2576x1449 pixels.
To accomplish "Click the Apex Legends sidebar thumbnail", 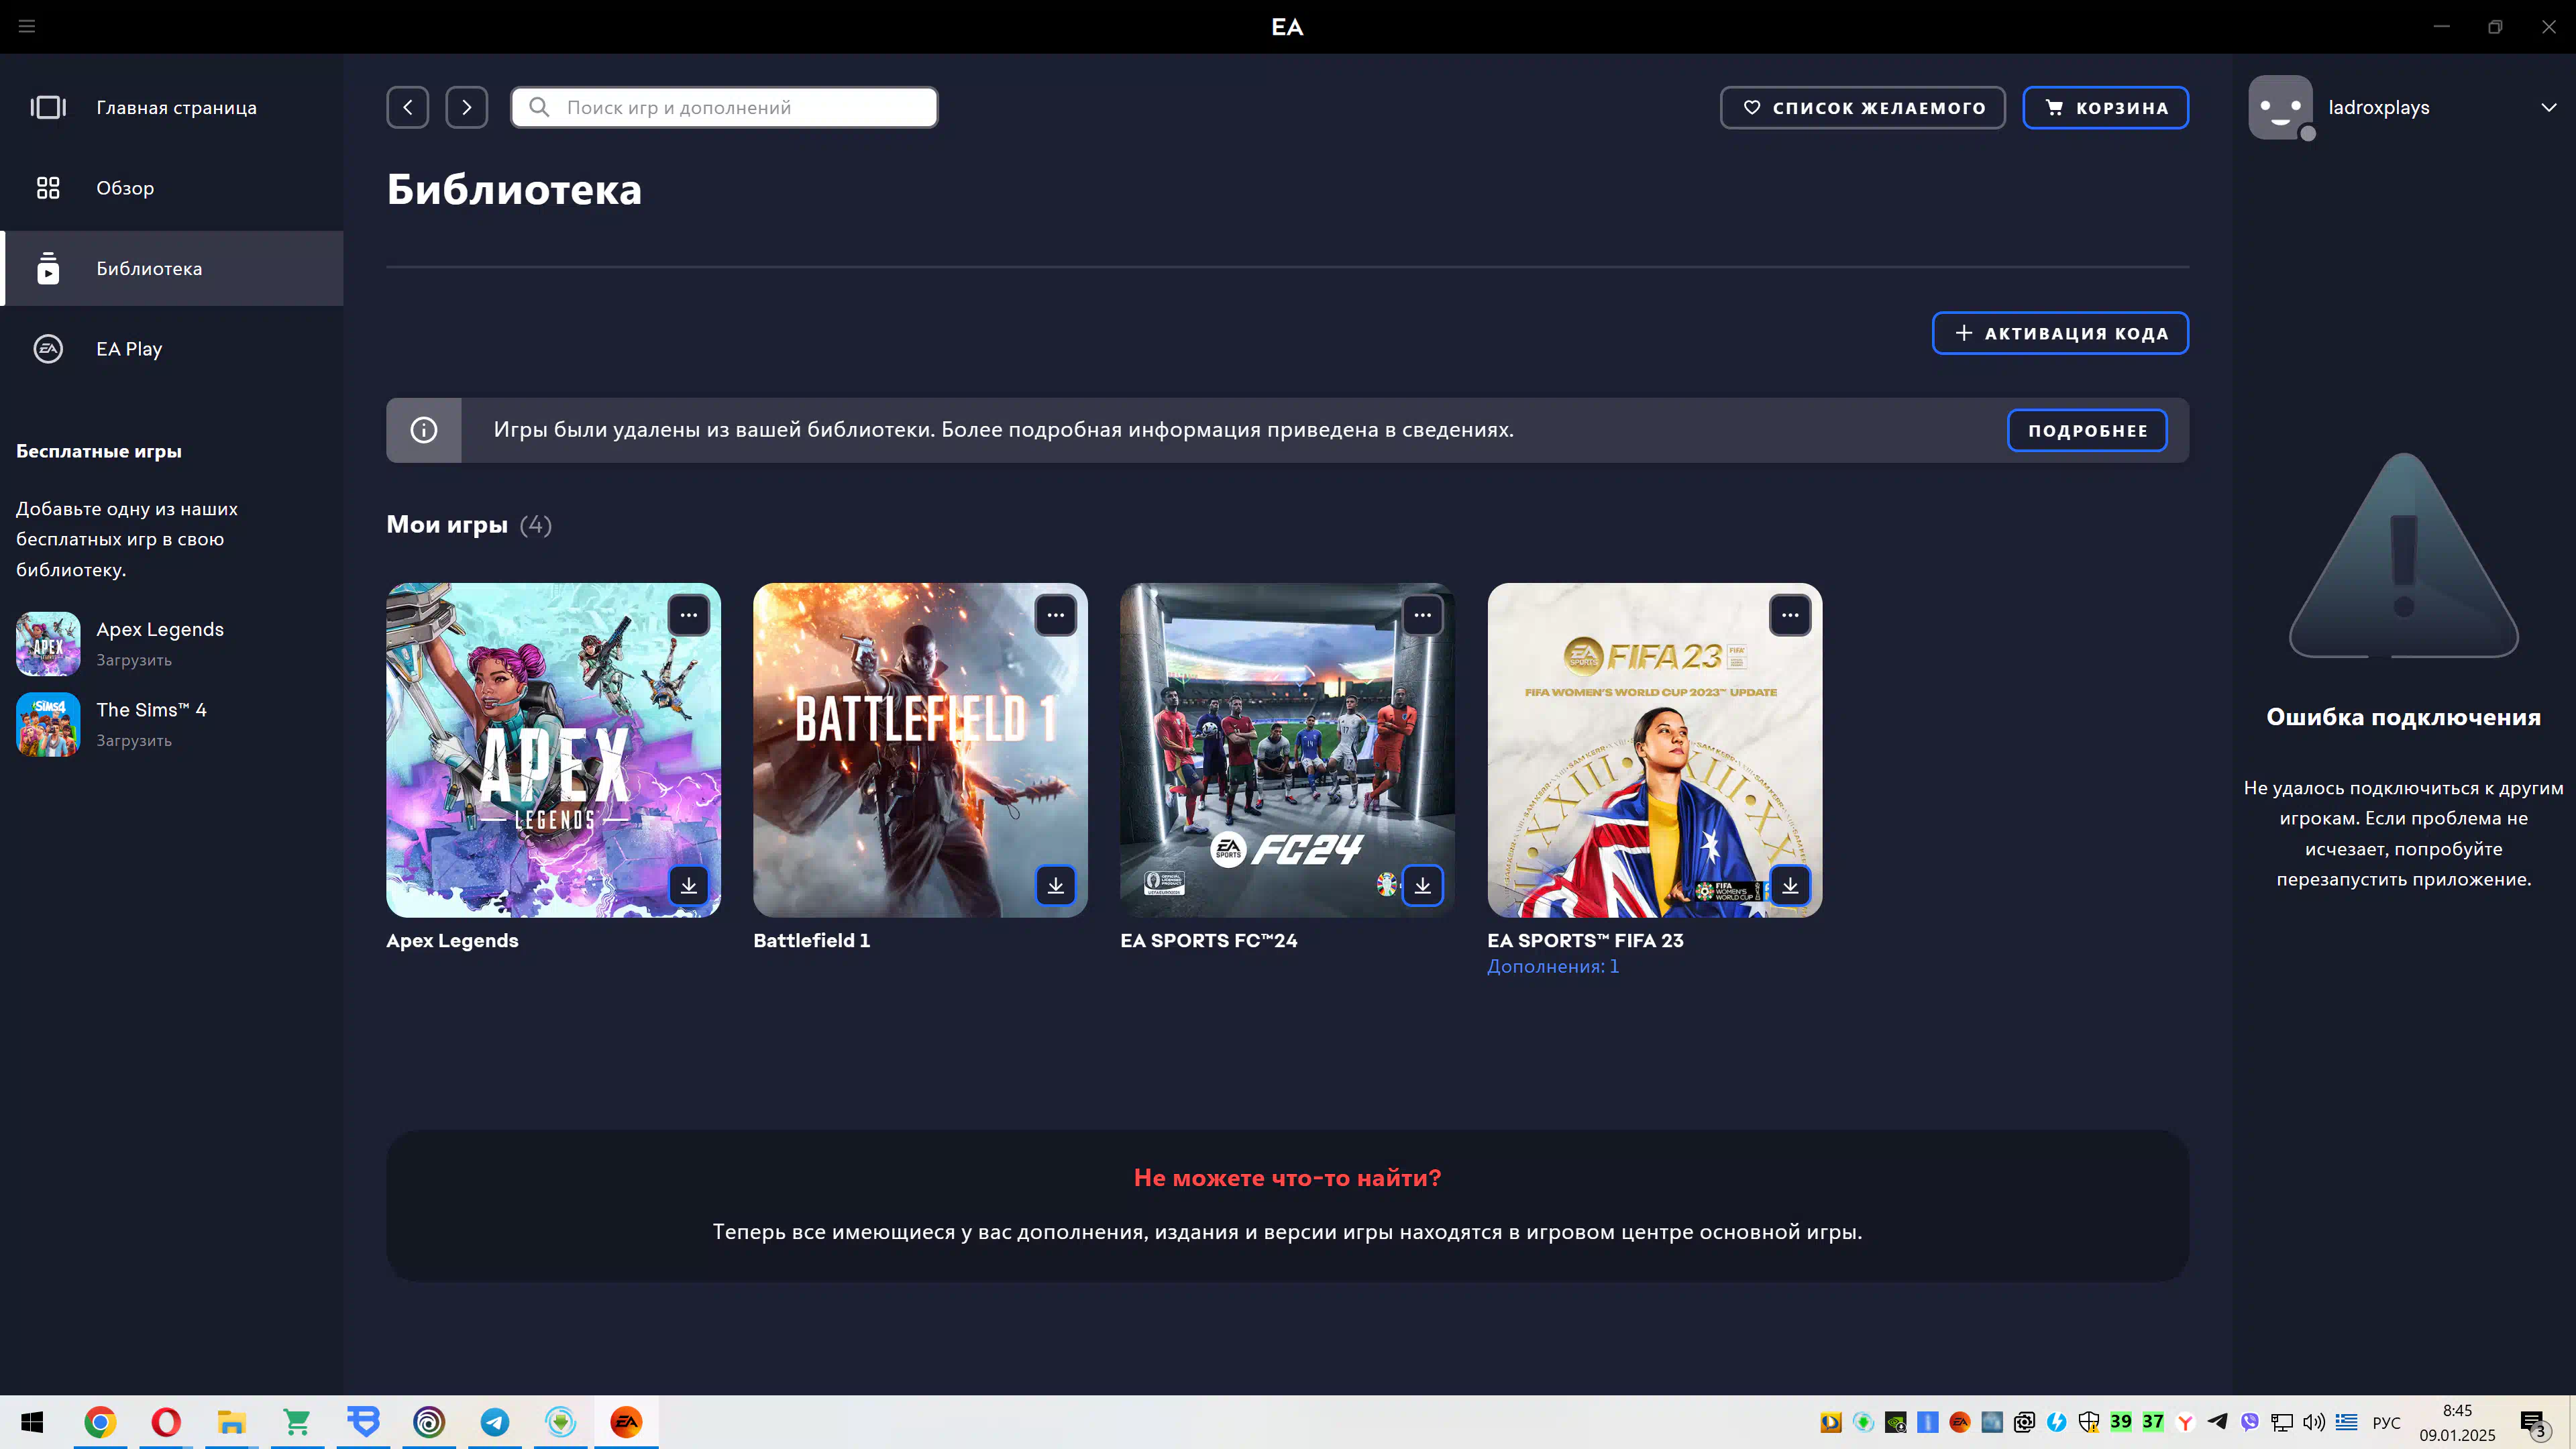I will 48,644.
